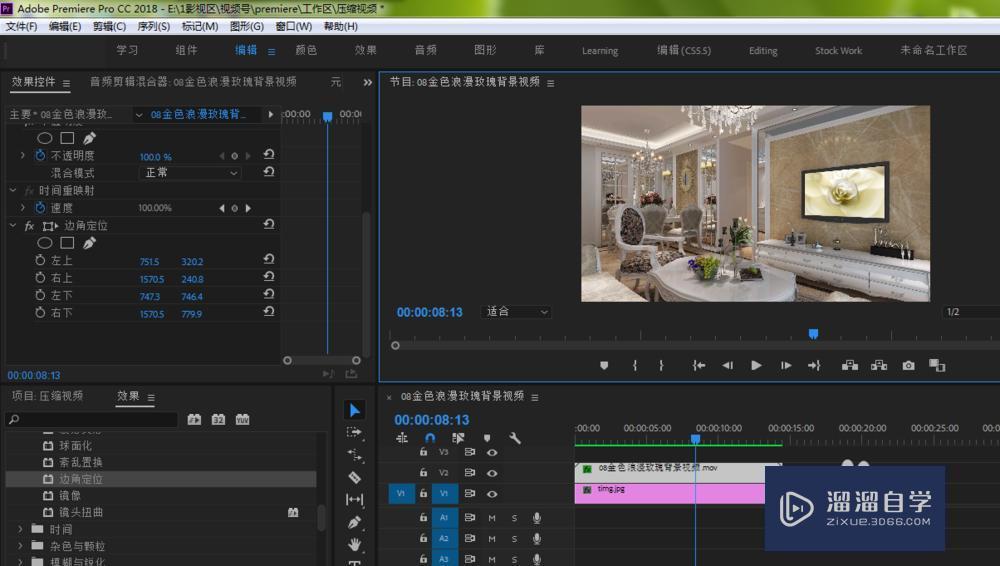Screen dimensions: 1000x566
Task: Click Go to In point button
Action: click(699, 366)
